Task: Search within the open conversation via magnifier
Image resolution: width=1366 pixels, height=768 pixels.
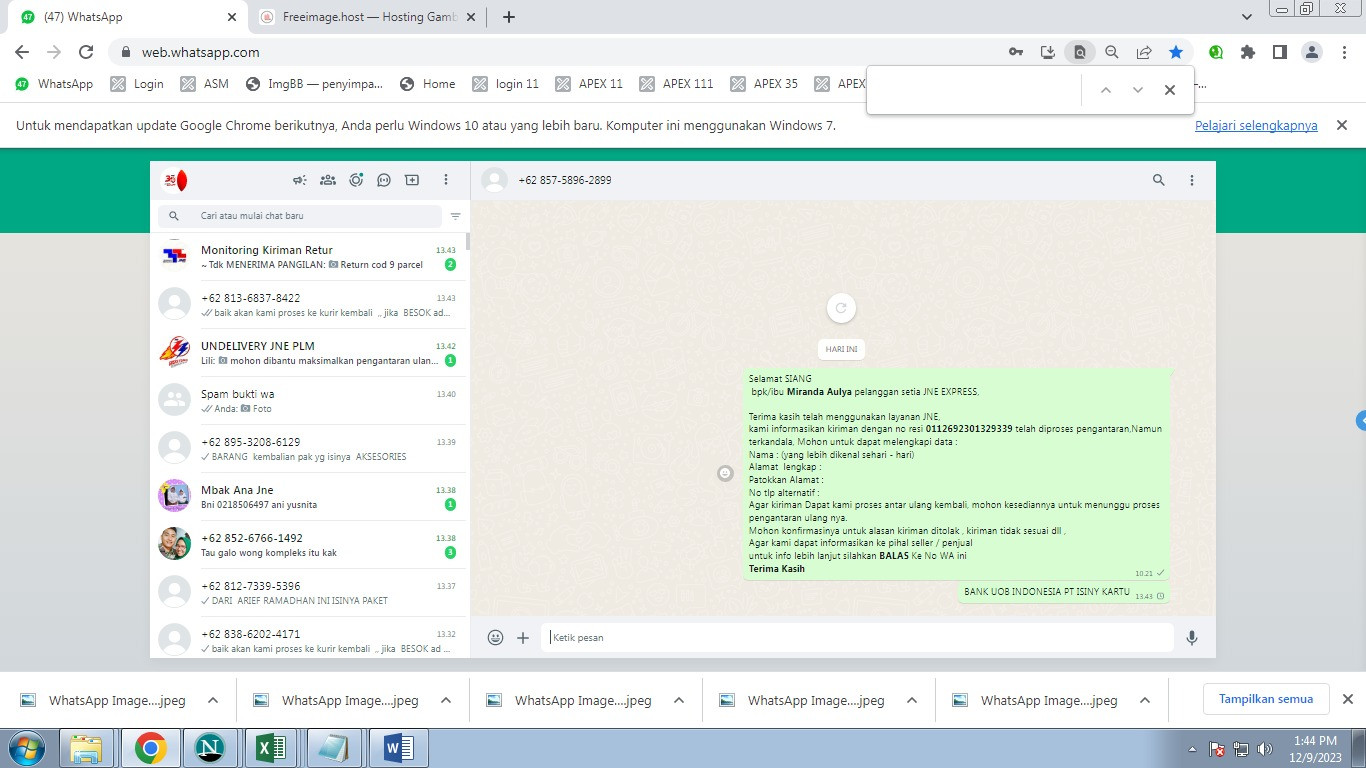Action: click(x=1159, y=180)
